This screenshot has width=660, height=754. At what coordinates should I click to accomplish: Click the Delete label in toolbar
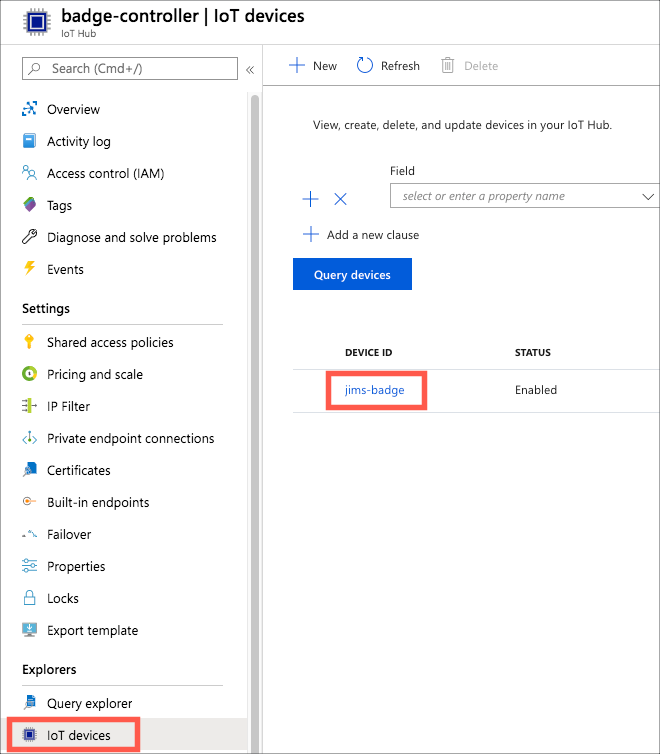[x=481, y=66]
